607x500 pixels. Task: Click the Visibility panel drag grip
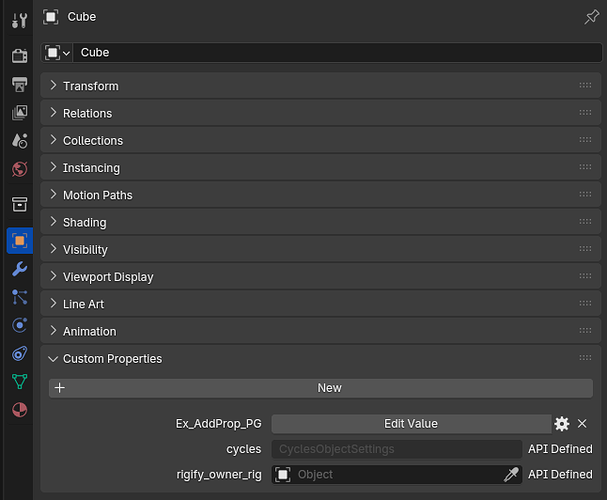585,249
